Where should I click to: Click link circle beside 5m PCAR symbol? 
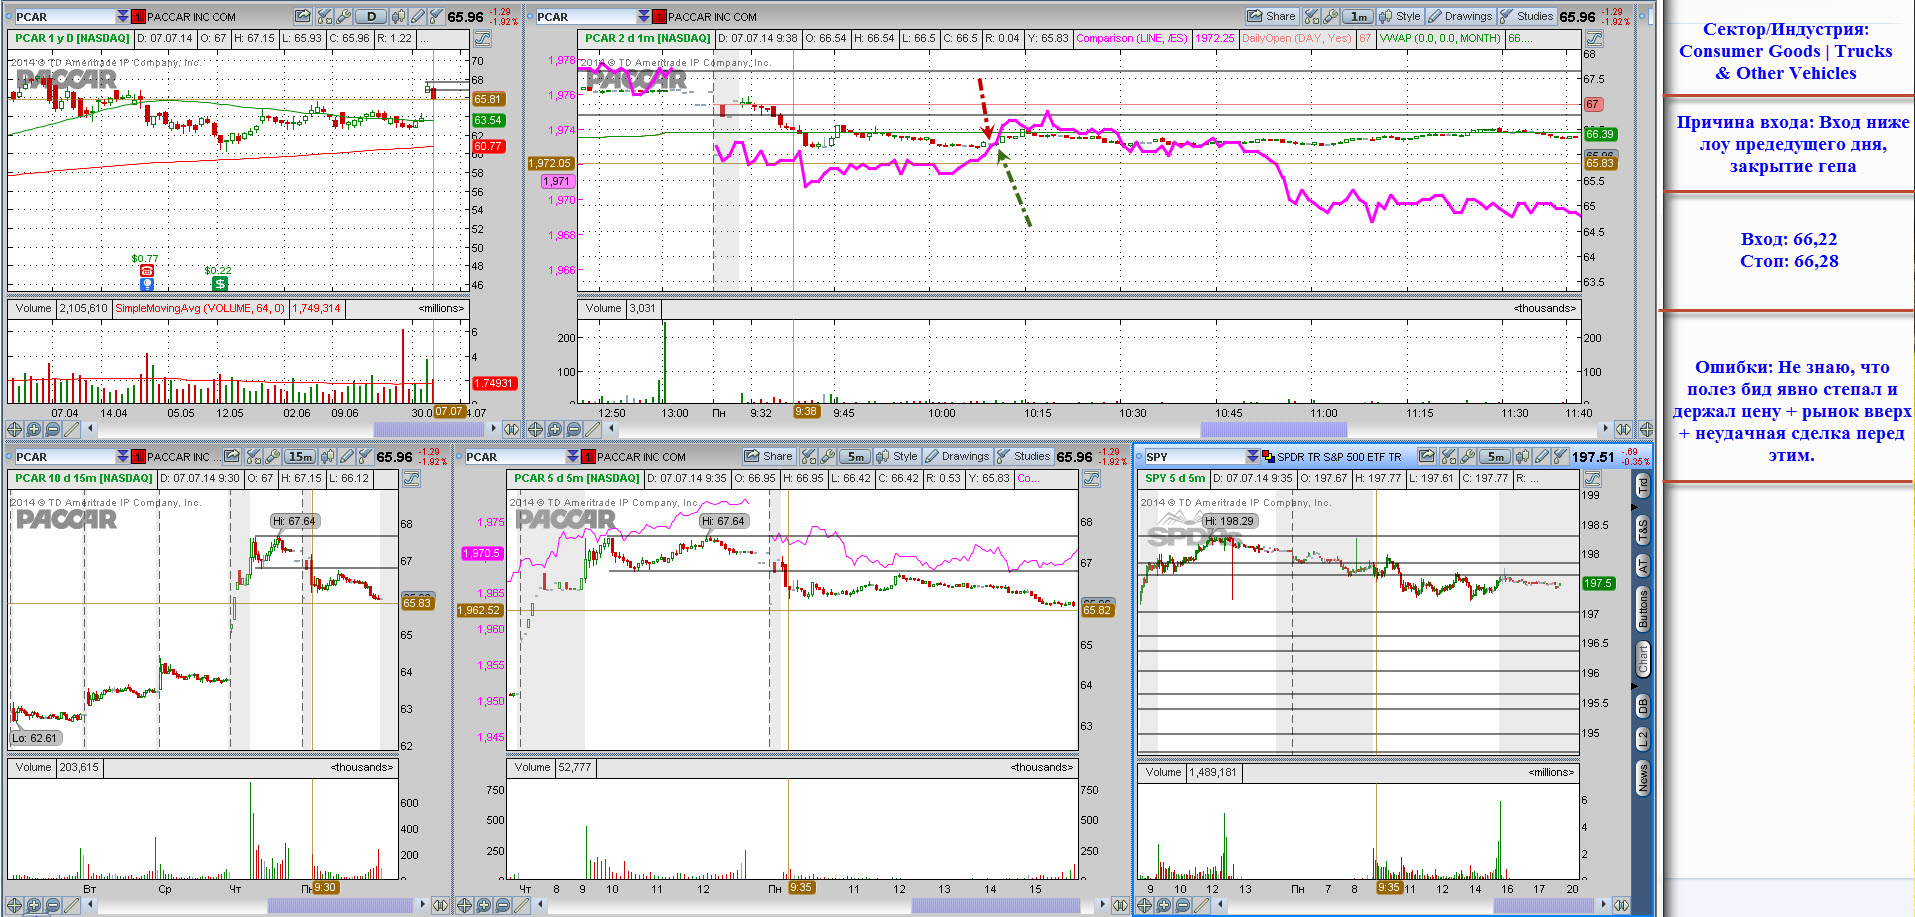[x=459, y=456]
